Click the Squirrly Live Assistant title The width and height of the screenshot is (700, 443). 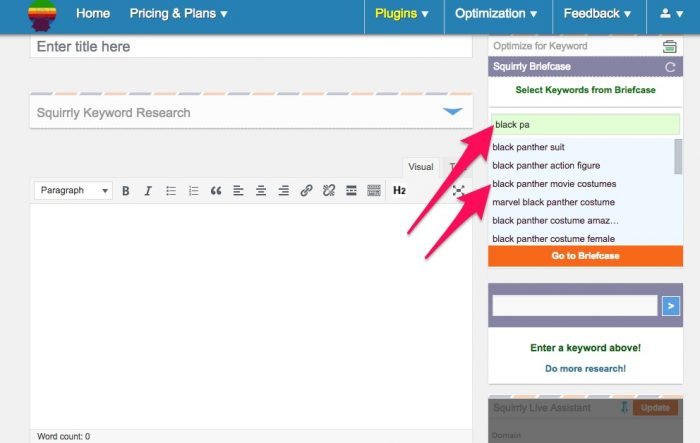coord(542,408)
